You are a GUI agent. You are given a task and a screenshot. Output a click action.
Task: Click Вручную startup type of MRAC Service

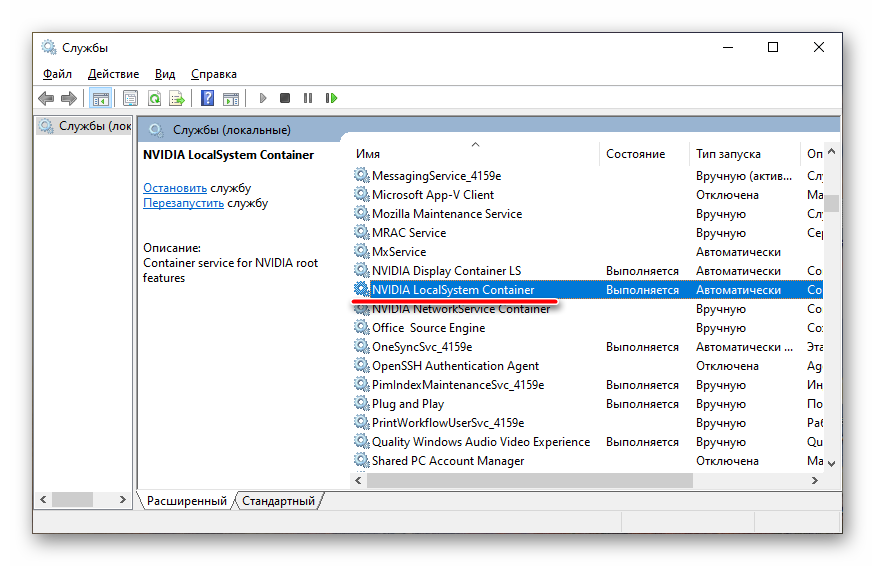click(720, 233)
